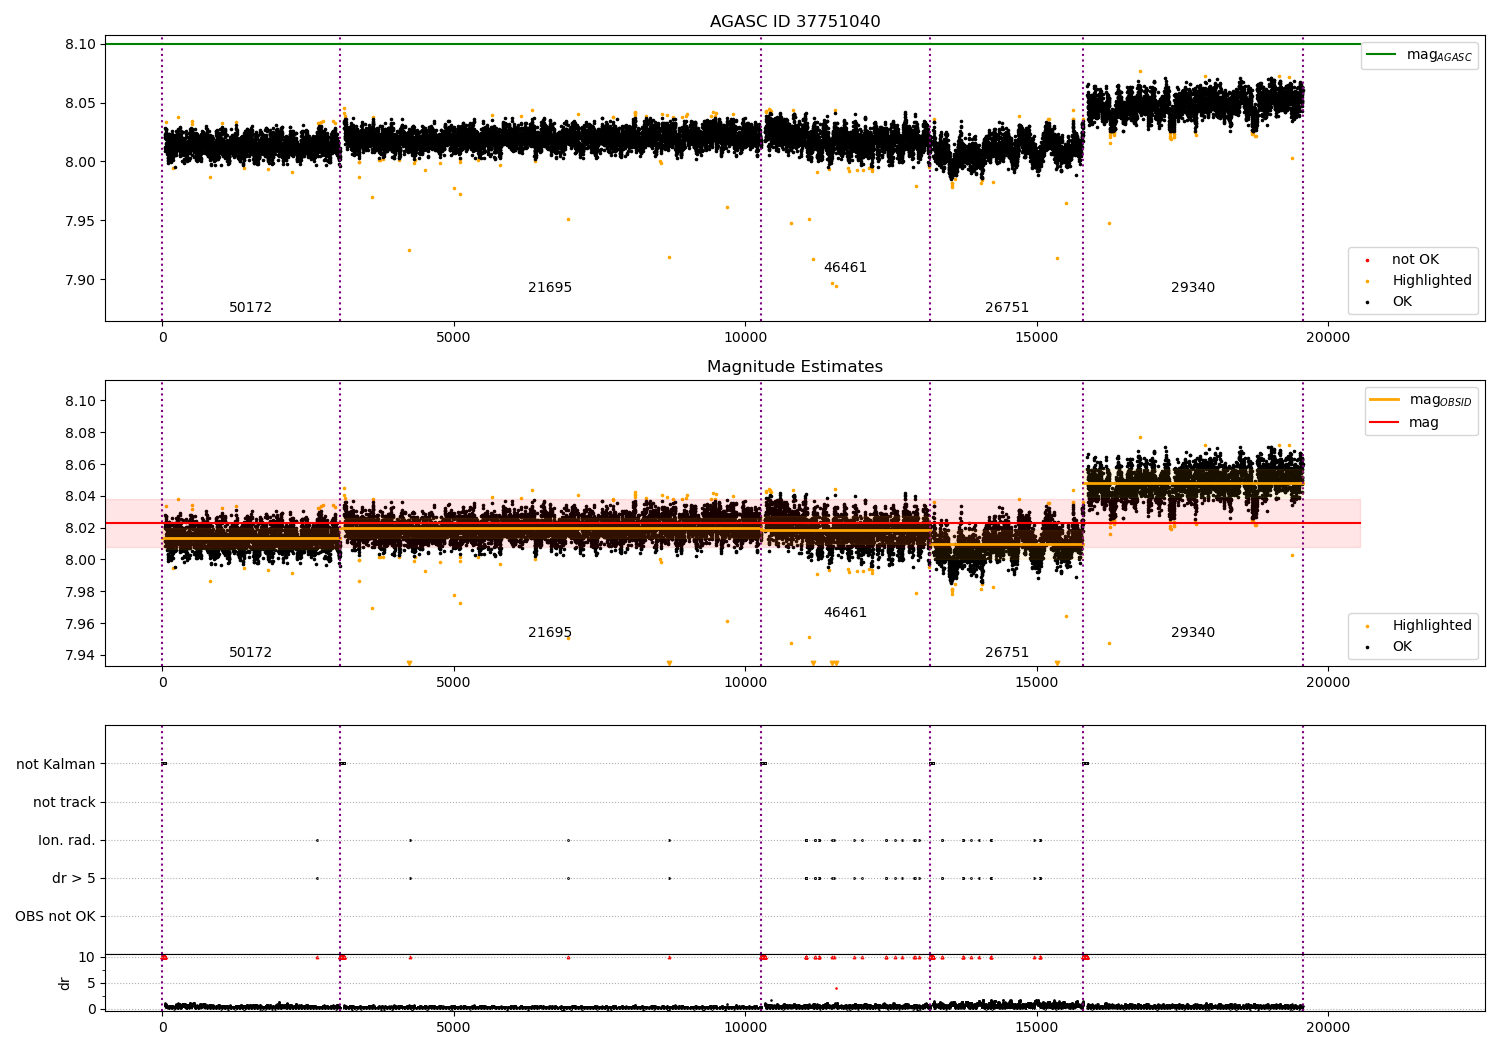The width and height of the screenshot is (1500, 1050).
Task: Click the orange line sample in the mag OBSID legend
Action: click(1385, 399)
